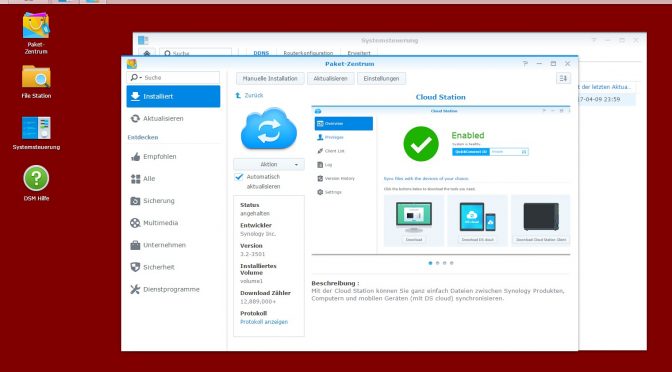Viewport: 672px width, 372px height.
Task: Click the sort order icon button
Action: [x=563, y=78]
